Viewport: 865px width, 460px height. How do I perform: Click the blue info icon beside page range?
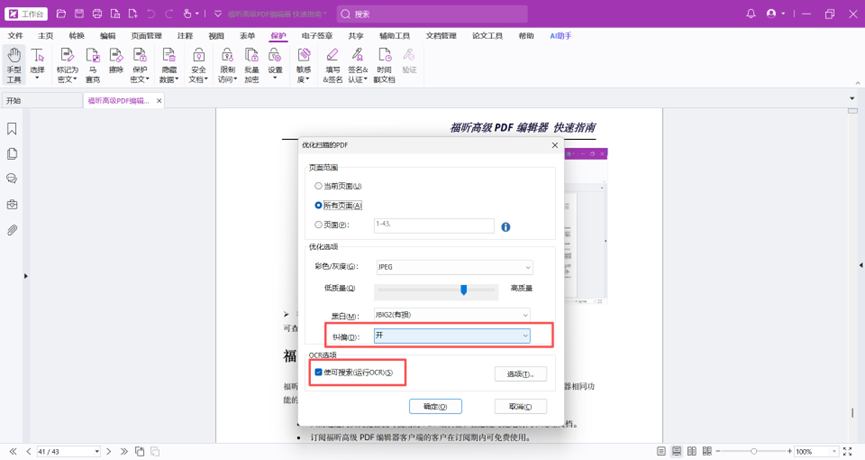click(x=505, y=227)
